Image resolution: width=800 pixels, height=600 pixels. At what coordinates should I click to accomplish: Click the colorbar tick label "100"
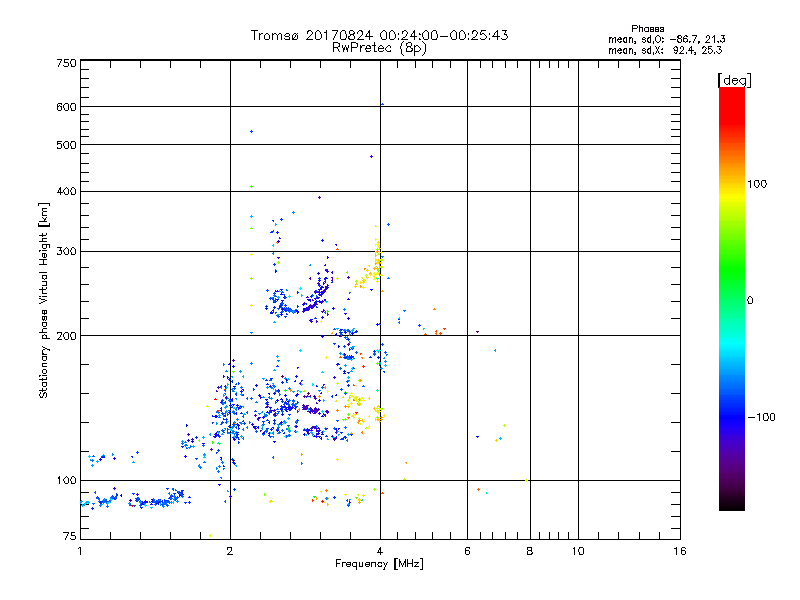click(x=757, y=184)
